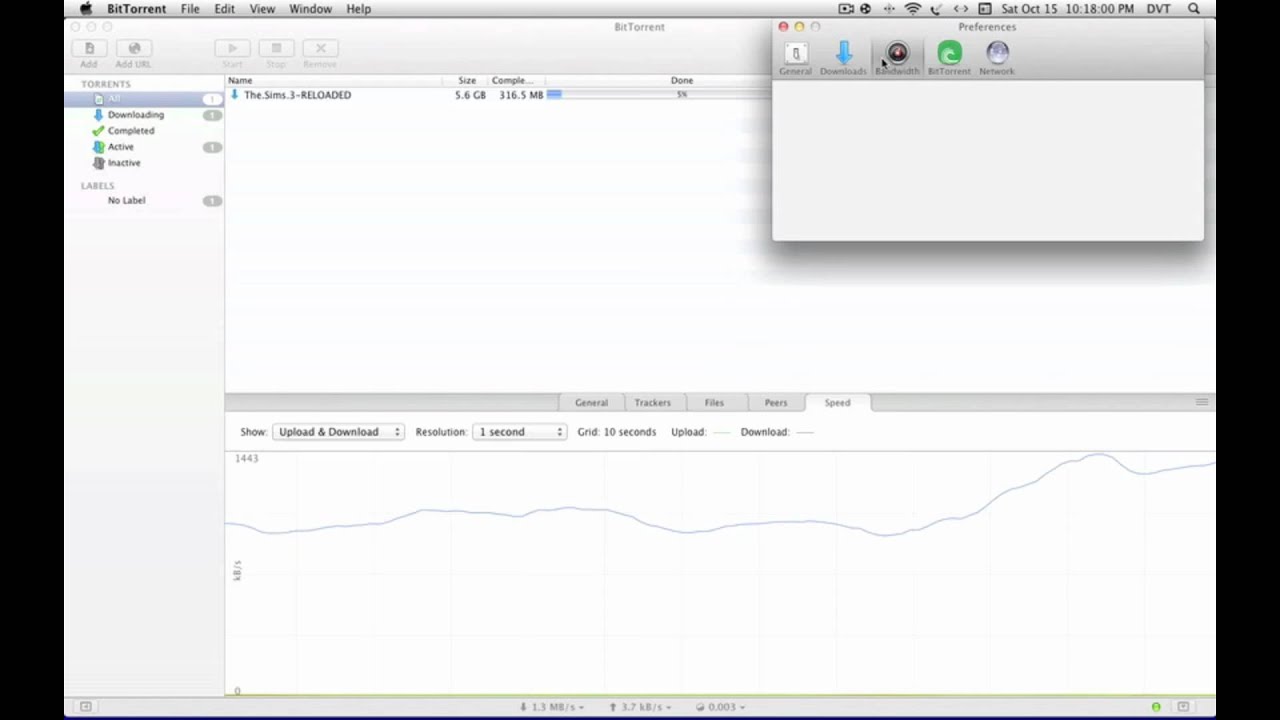1280x720 pixels.
Task: Select The.Sims.3-RELOADED torrent row
Action: (x=498, y=95)
